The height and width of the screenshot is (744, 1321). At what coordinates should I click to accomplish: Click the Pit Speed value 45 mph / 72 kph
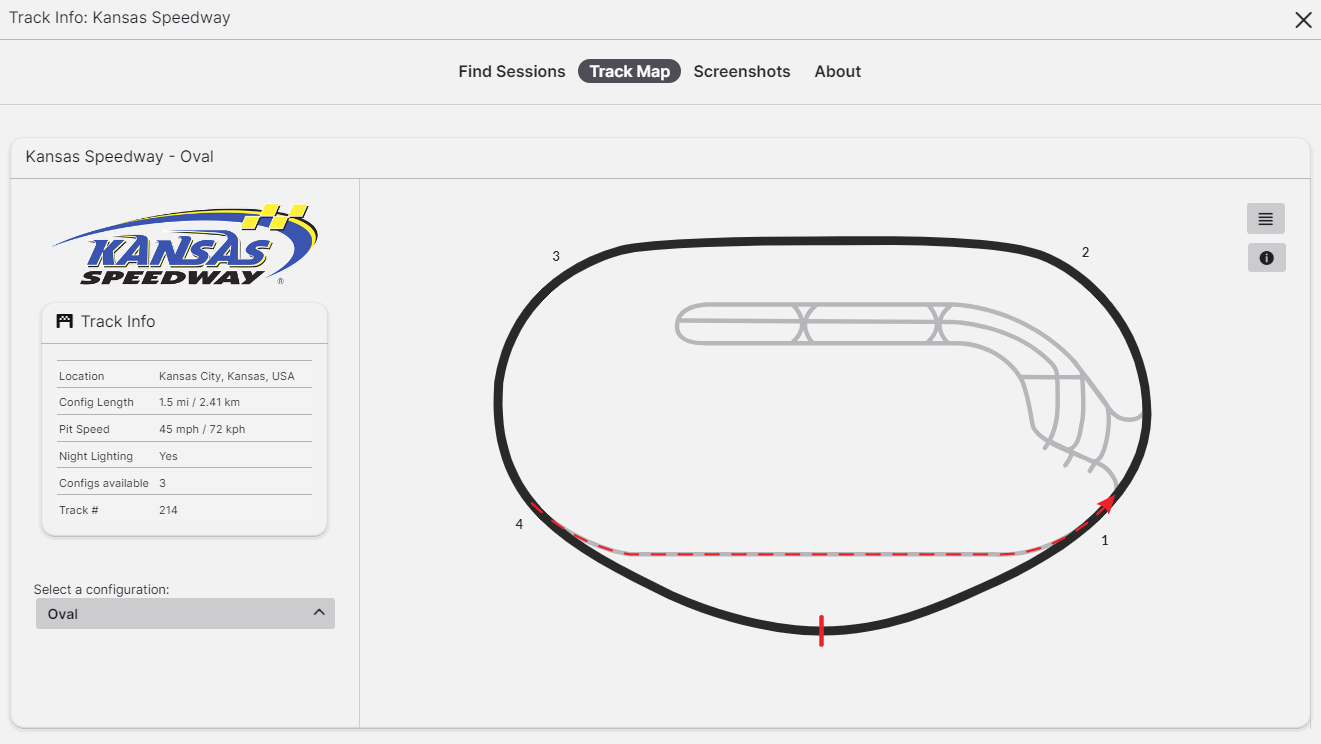202,429
